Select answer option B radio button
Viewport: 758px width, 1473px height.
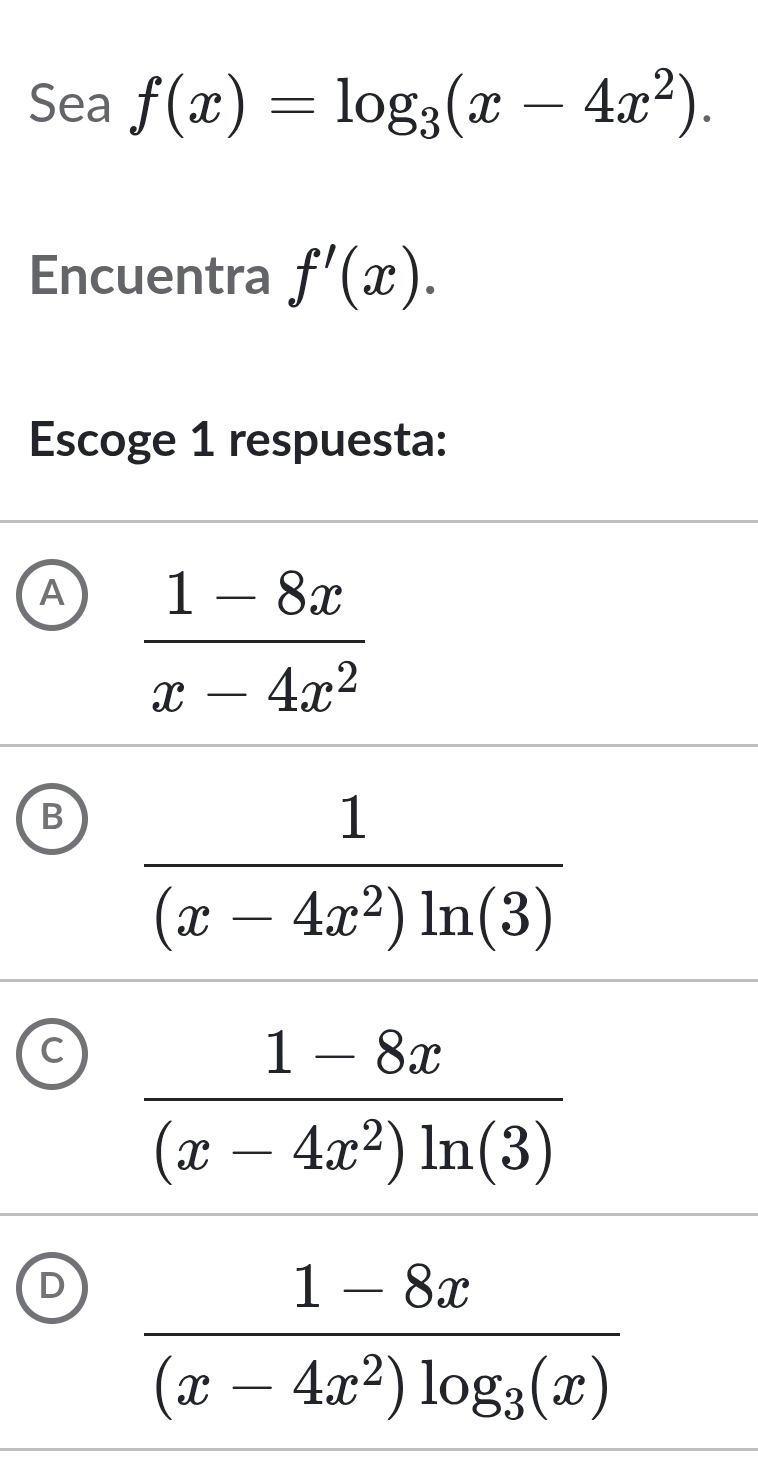(x=55, y=816)
